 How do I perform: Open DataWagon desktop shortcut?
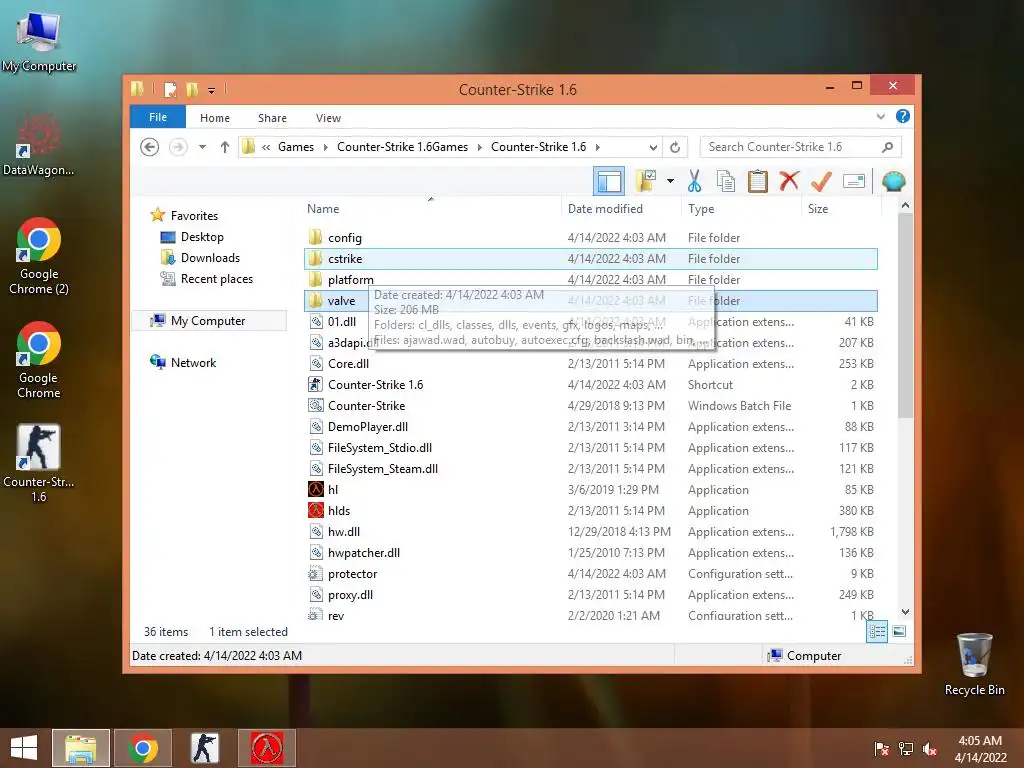click(x=38, y=145)
